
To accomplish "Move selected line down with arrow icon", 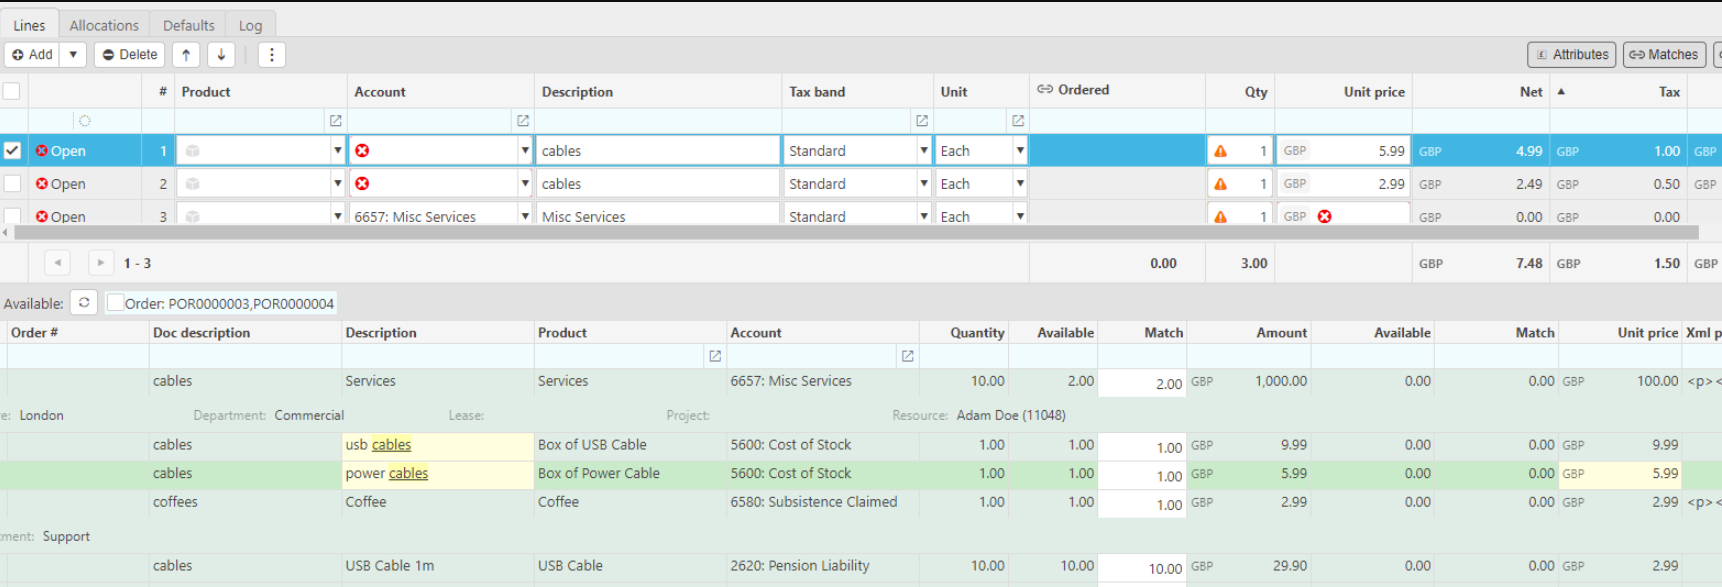I will pos(221,55).
